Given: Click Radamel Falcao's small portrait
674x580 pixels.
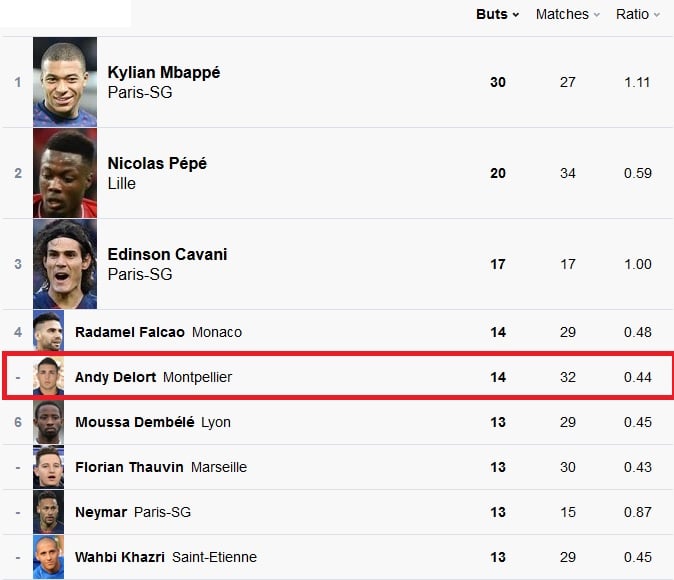Looking at the screenshot, I should point(49,331).
